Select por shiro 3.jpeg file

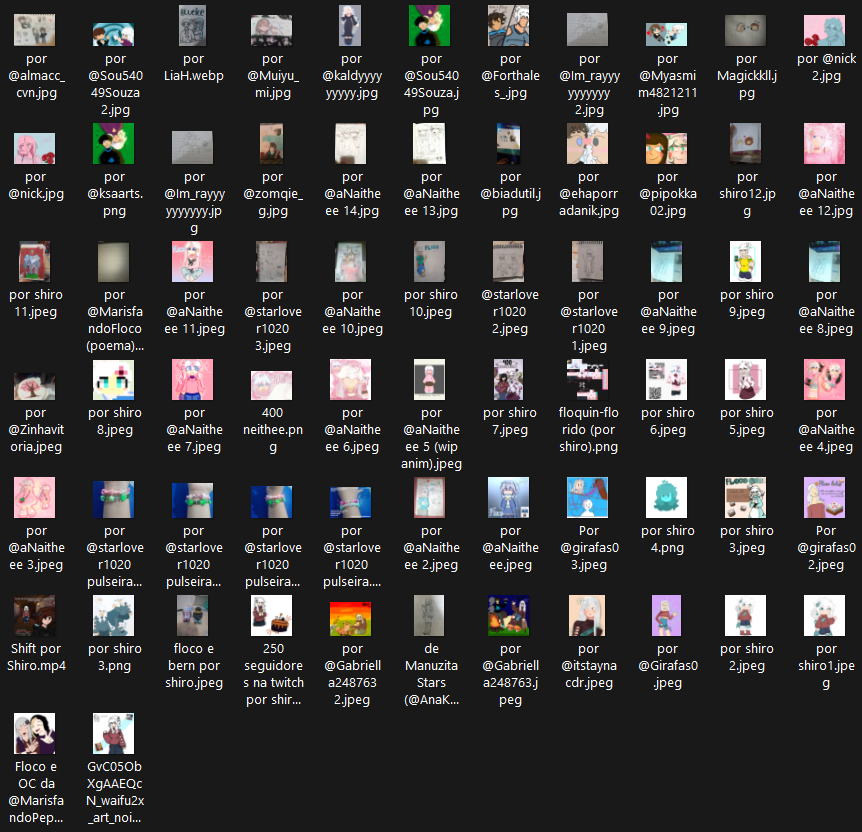pyautogui.click(x=745, y=498)
